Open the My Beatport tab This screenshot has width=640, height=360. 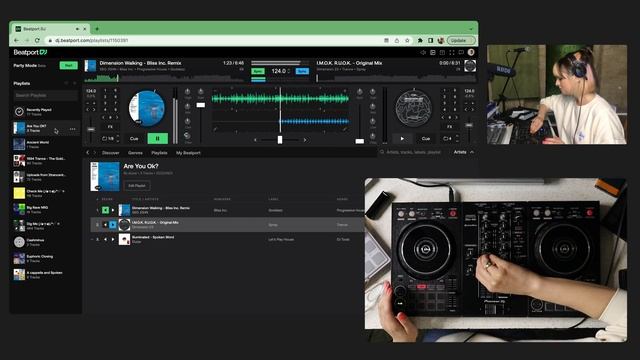[188, 153]
